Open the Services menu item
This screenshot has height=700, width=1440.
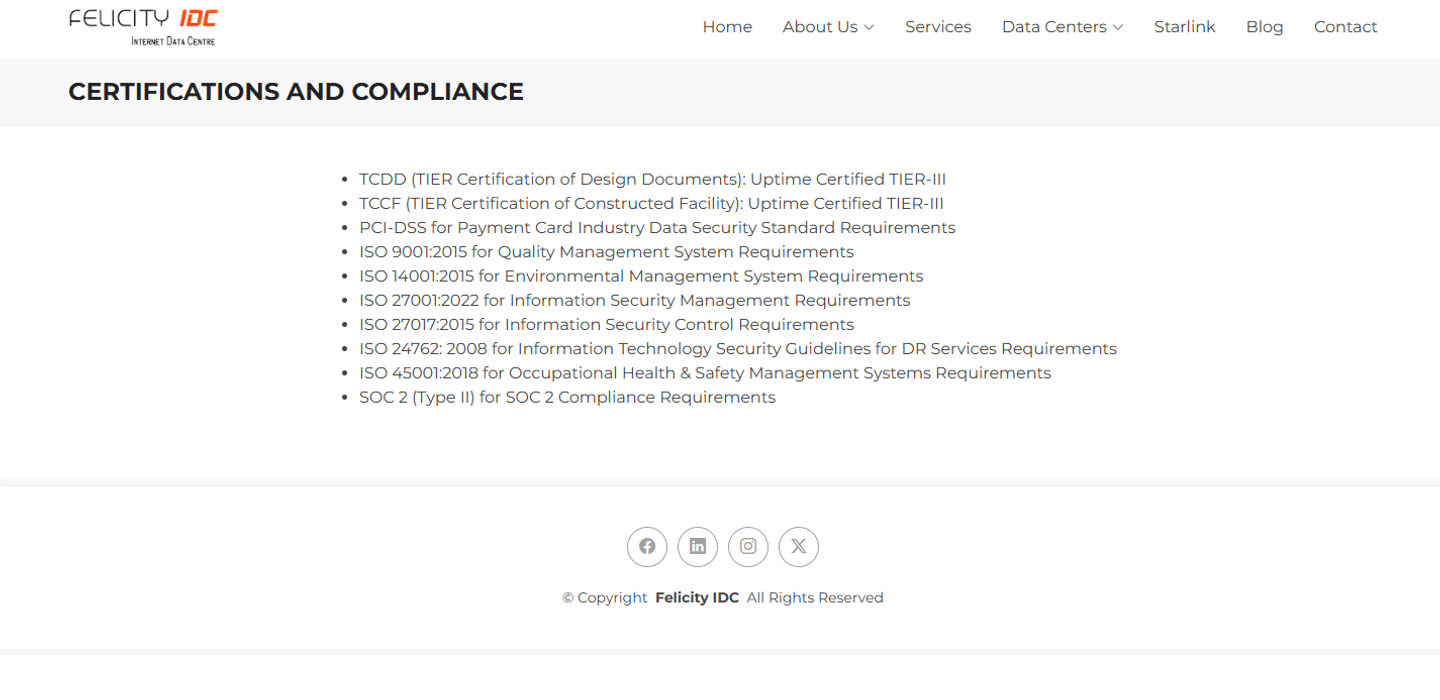pos(938,27)
